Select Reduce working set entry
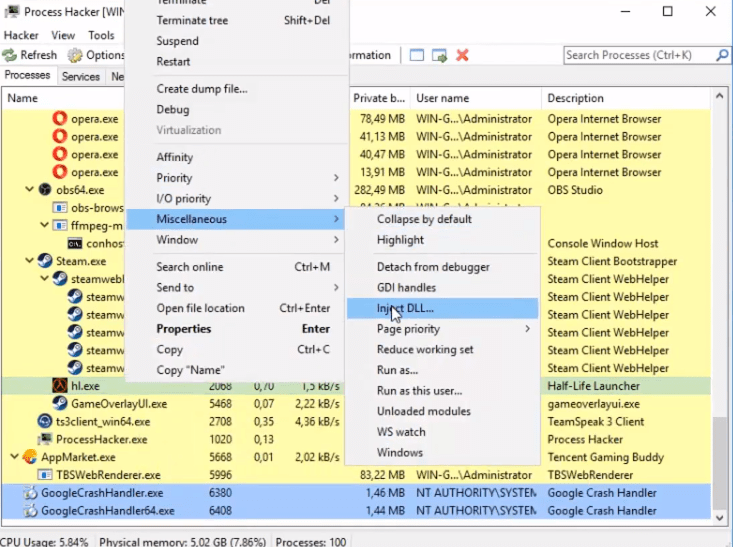 (442, 349)
